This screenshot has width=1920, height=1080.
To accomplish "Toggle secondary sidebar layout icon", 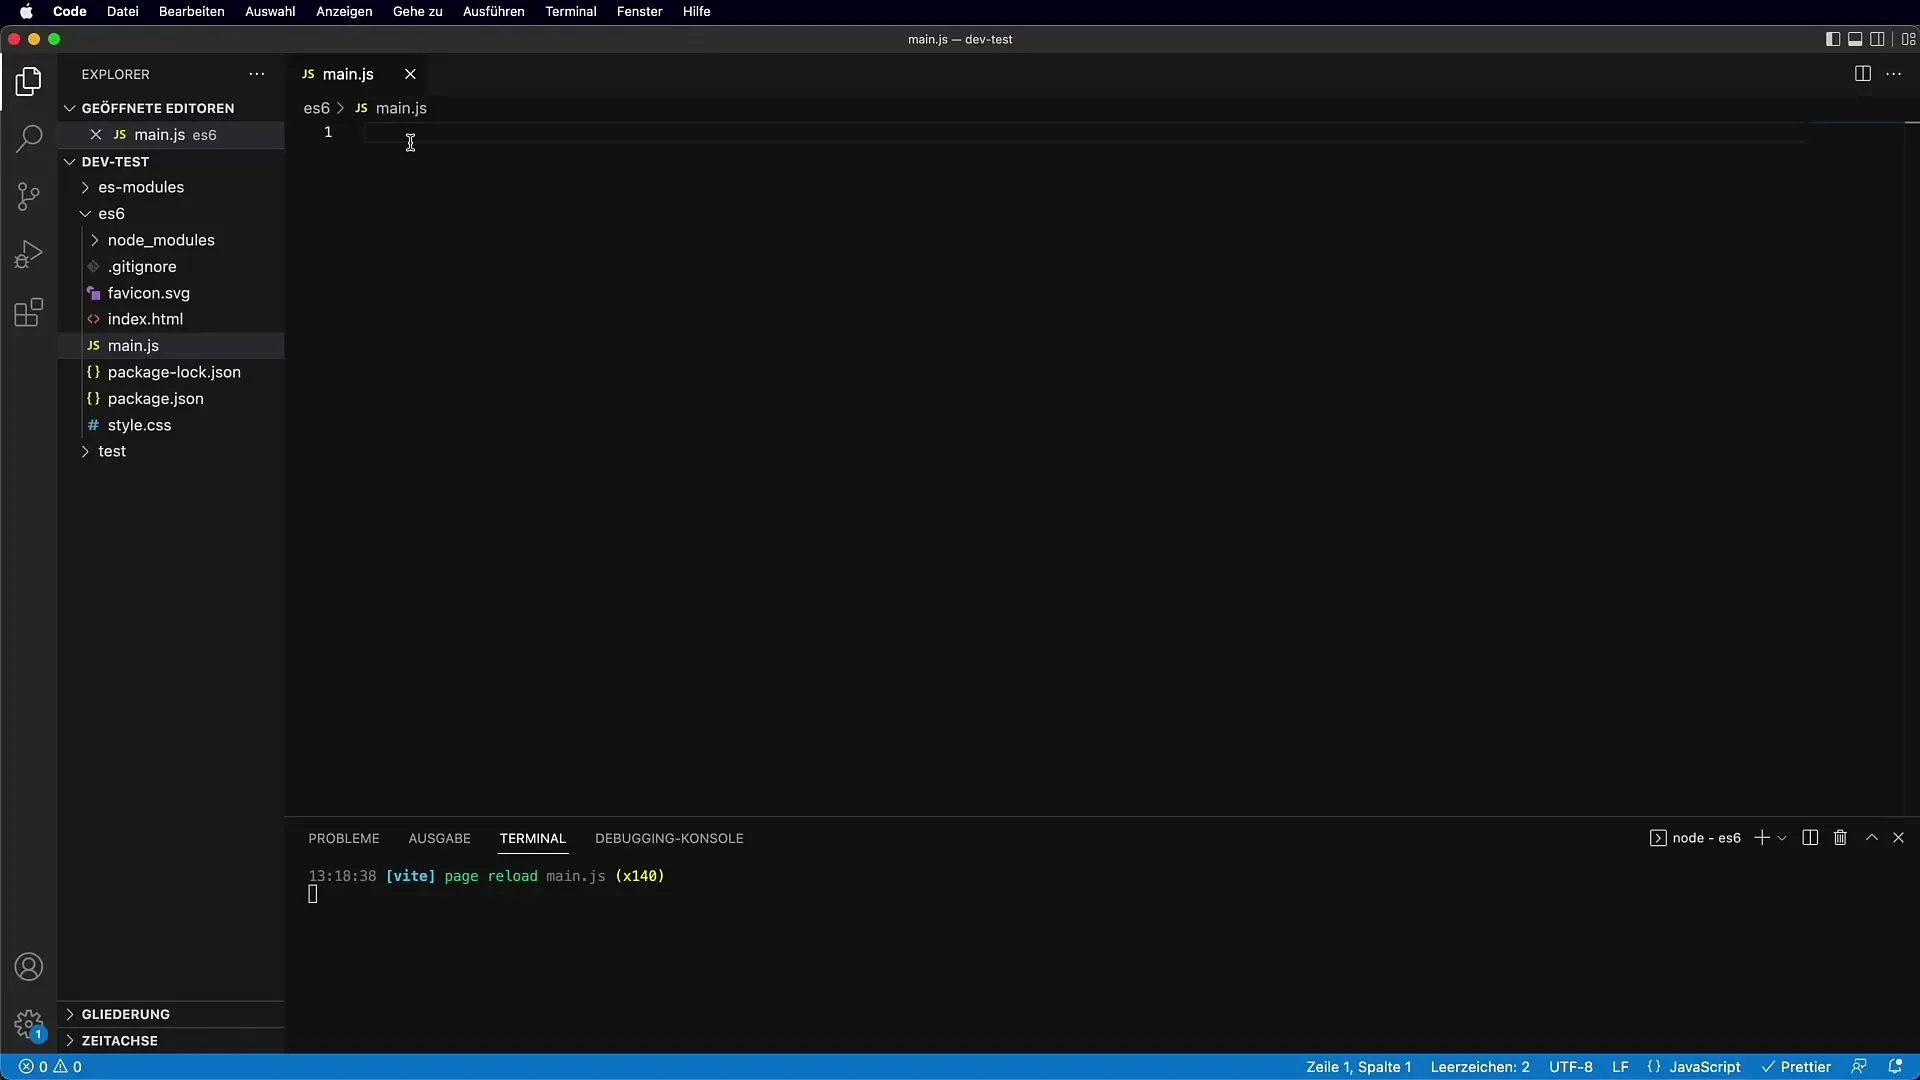I will point(1878,39).
